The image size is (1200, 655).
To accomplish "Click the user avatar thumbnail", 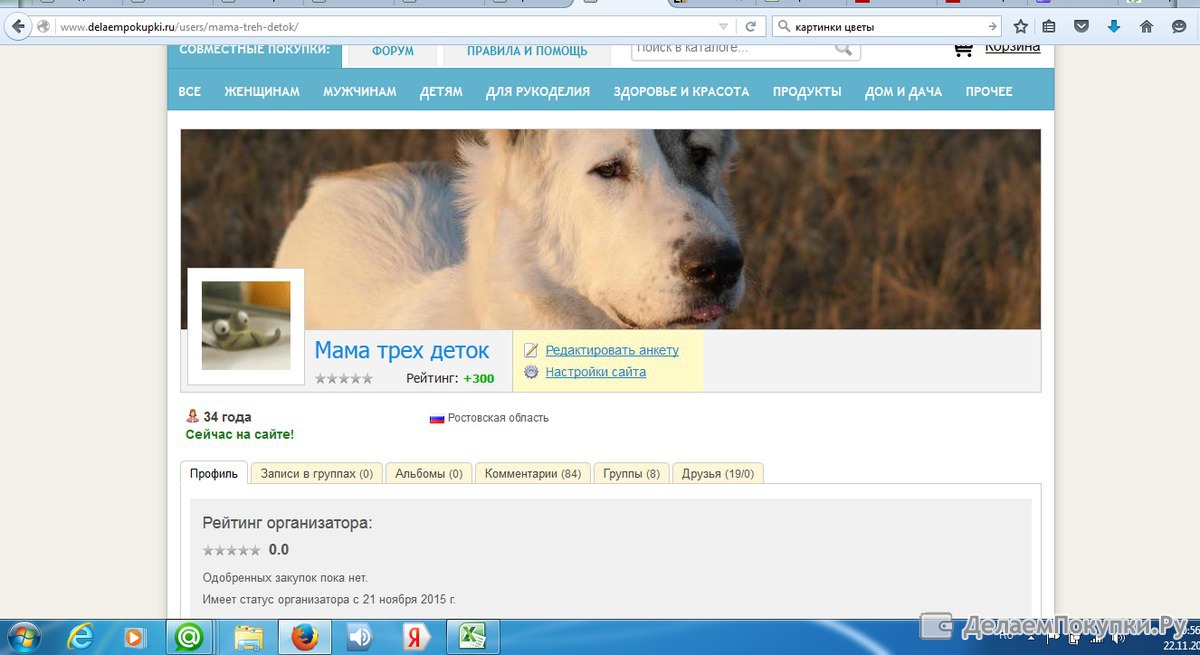I will click(x=246, y=326).
